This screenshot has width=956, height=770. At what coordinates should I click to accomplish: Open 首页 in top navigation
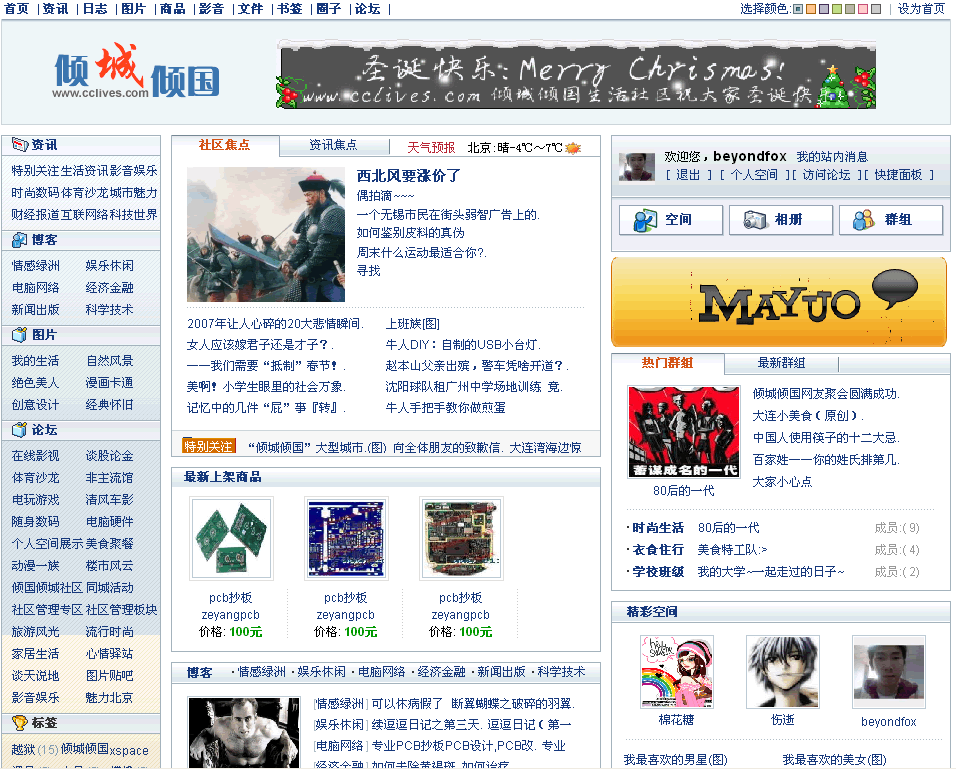(16, 9)
